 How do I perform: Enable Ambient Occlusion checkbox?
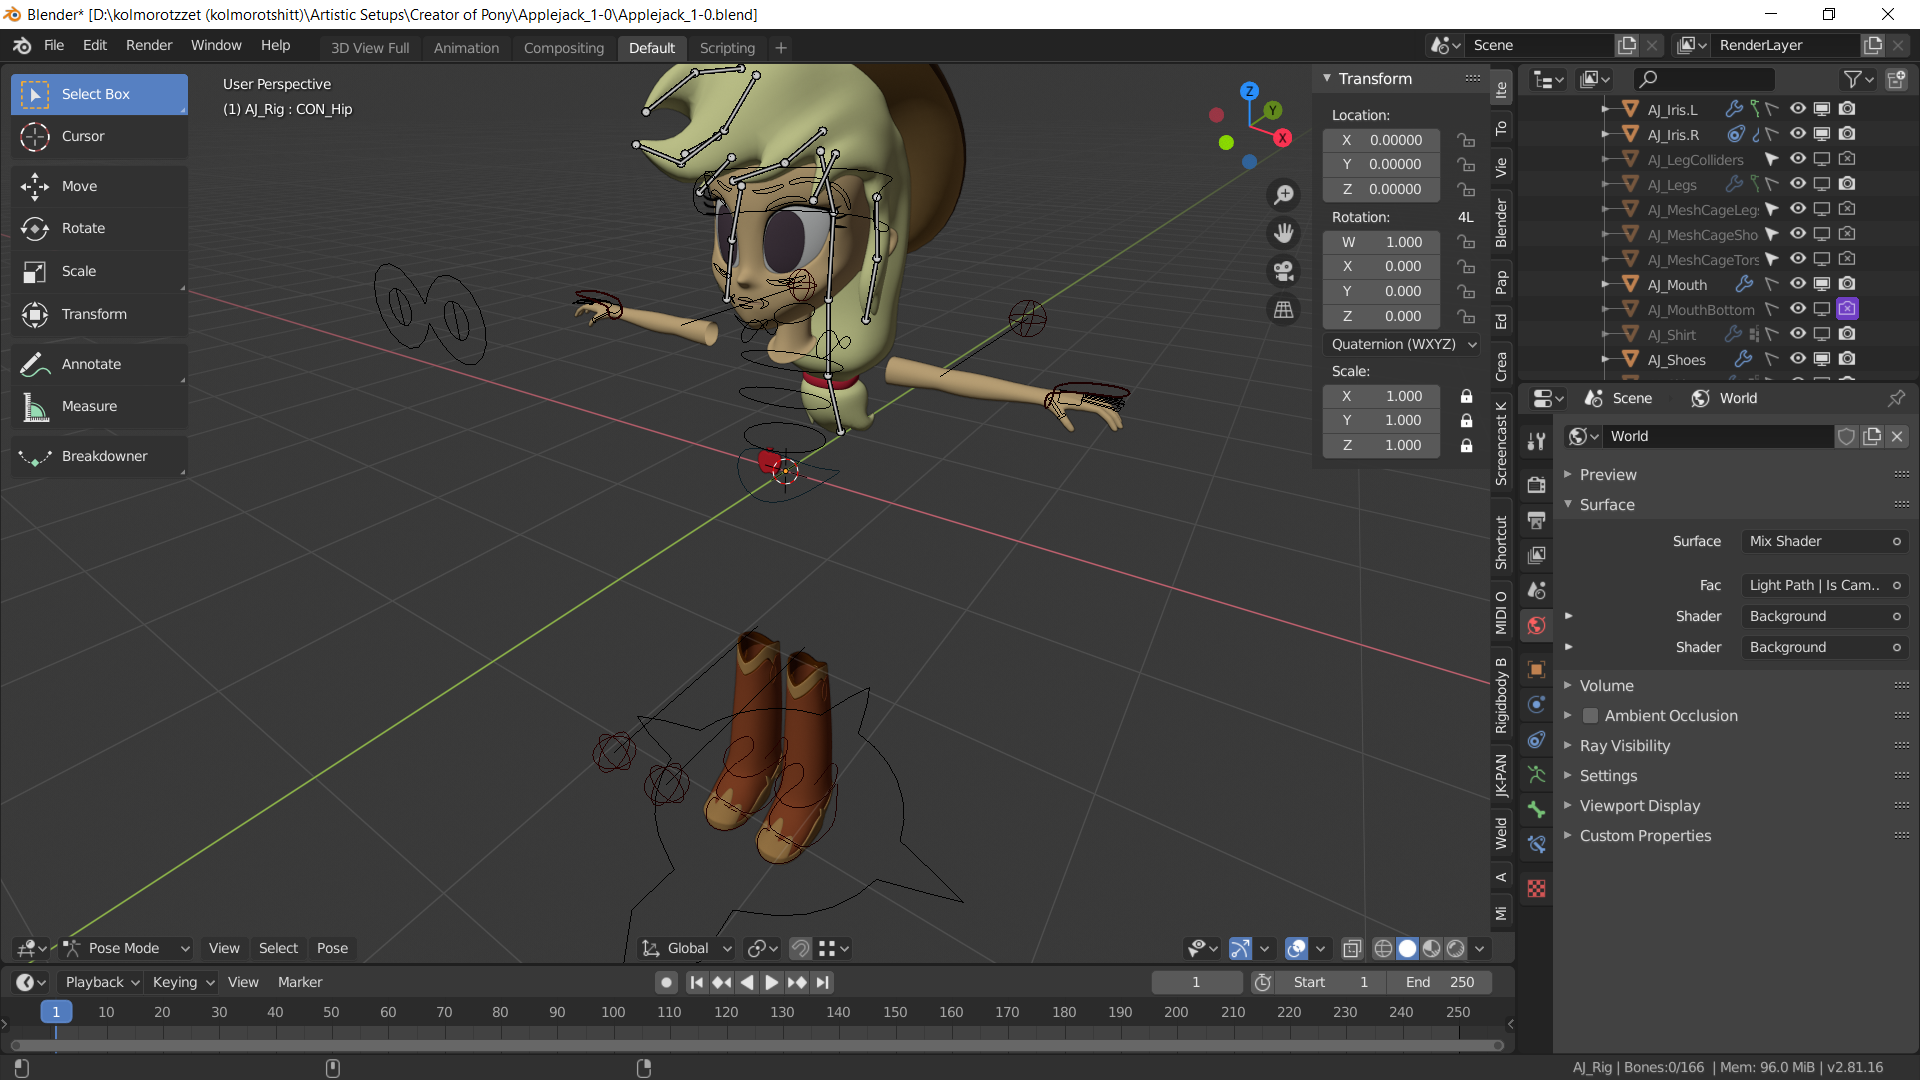[1590, 716]
